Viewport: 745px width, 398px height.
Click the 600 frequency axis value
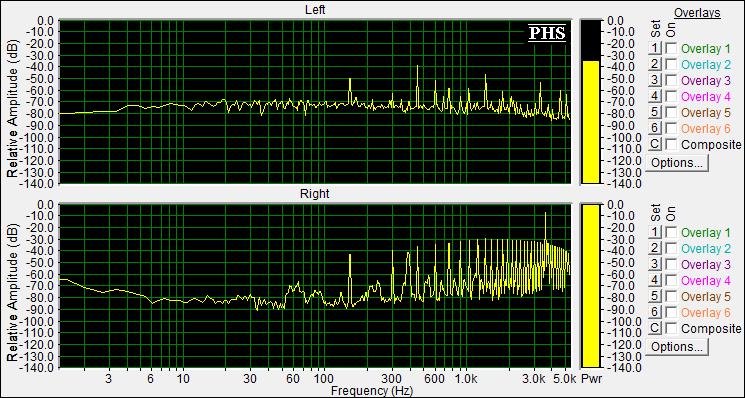[x=434, y=379]
